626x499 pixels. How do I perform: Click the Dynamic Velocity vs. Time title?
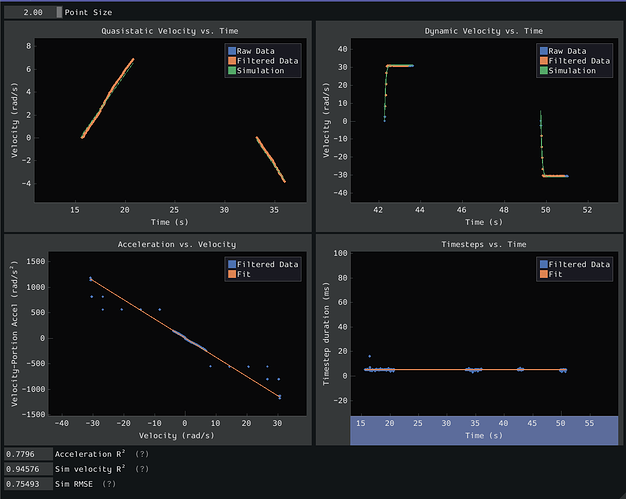483,31
